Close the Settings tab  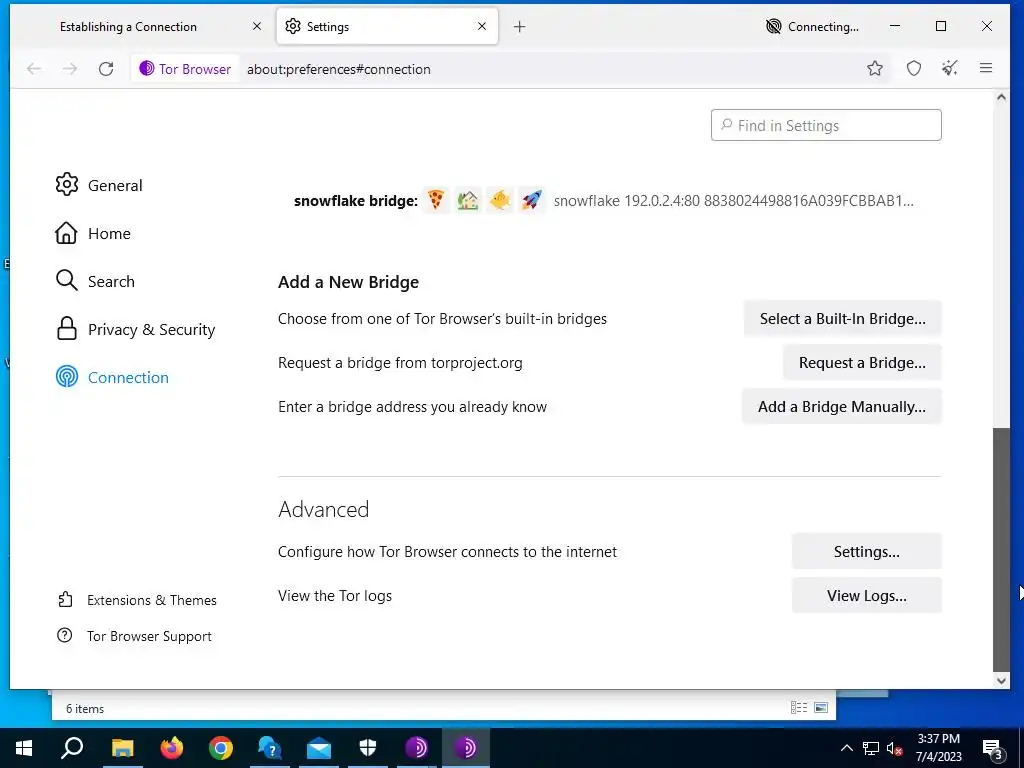pos(482,26)
